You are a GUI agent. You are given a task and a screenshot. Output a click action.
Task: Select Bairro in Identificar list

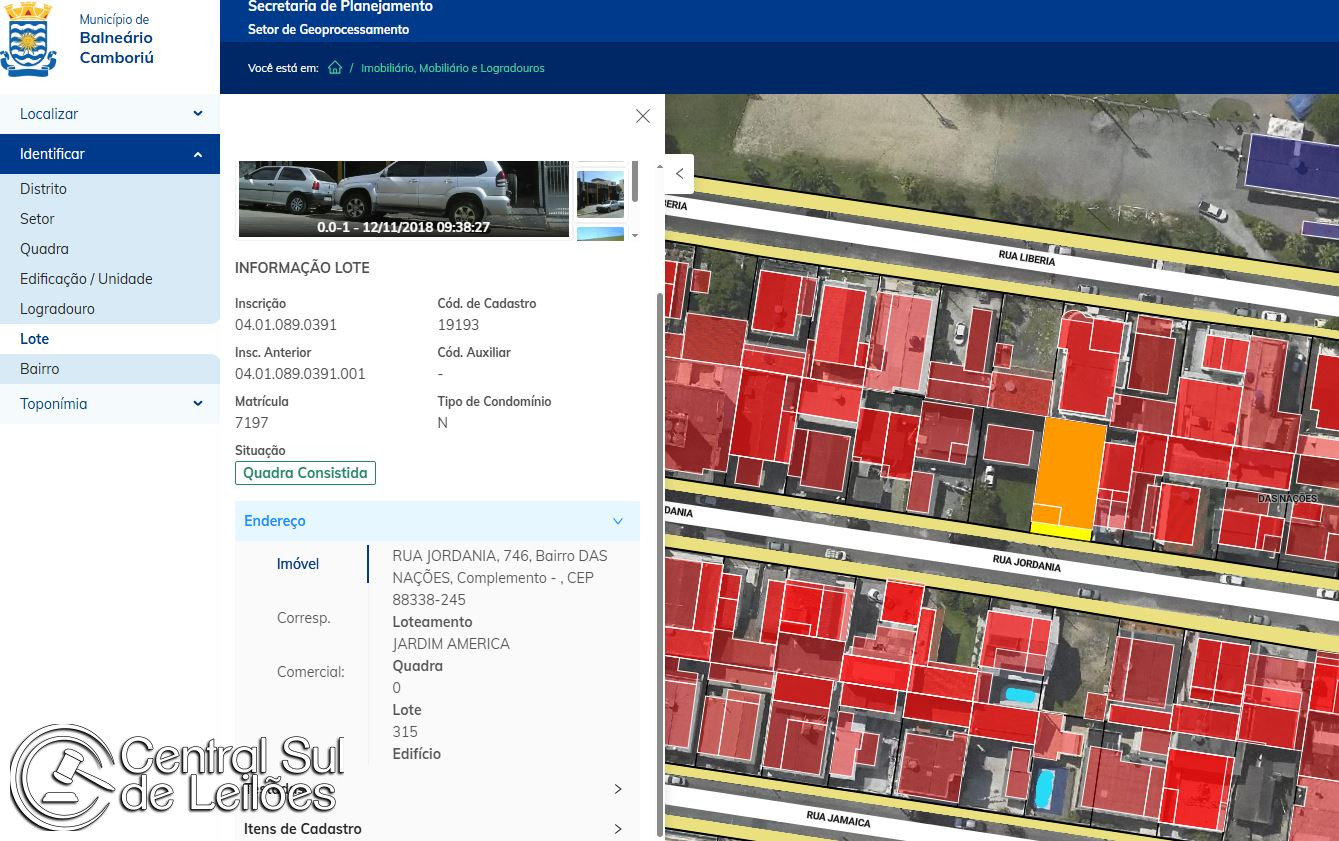coord(39,369)
